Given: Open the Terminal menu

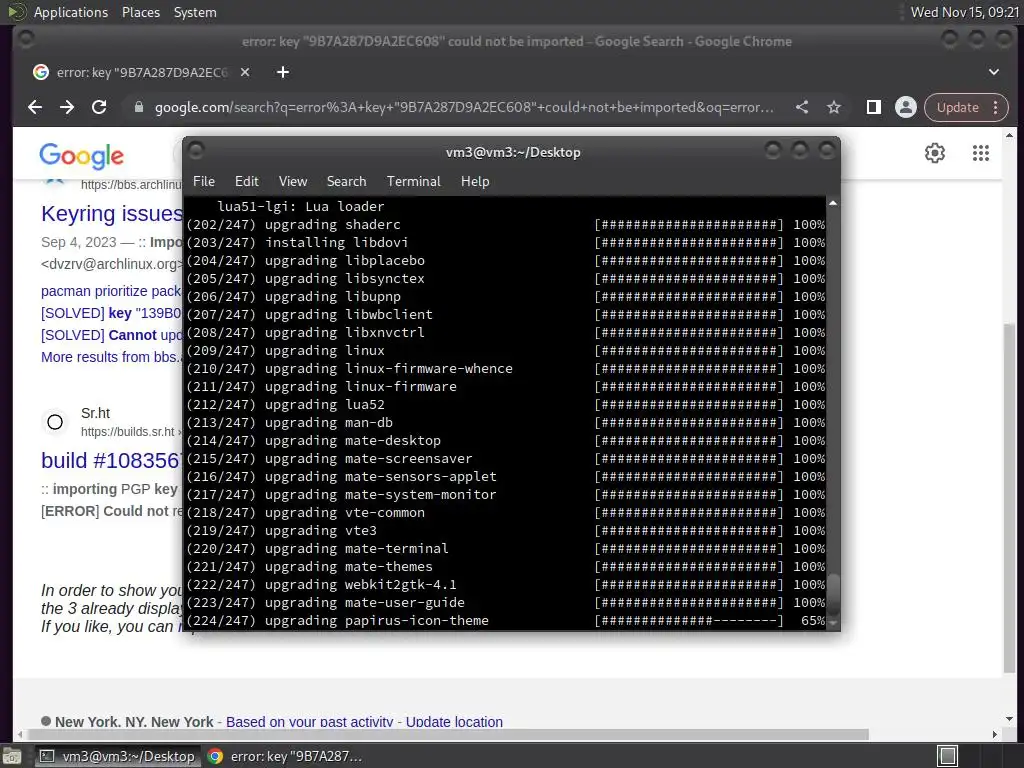Looking at the screenshot, I should click(413, 181).
